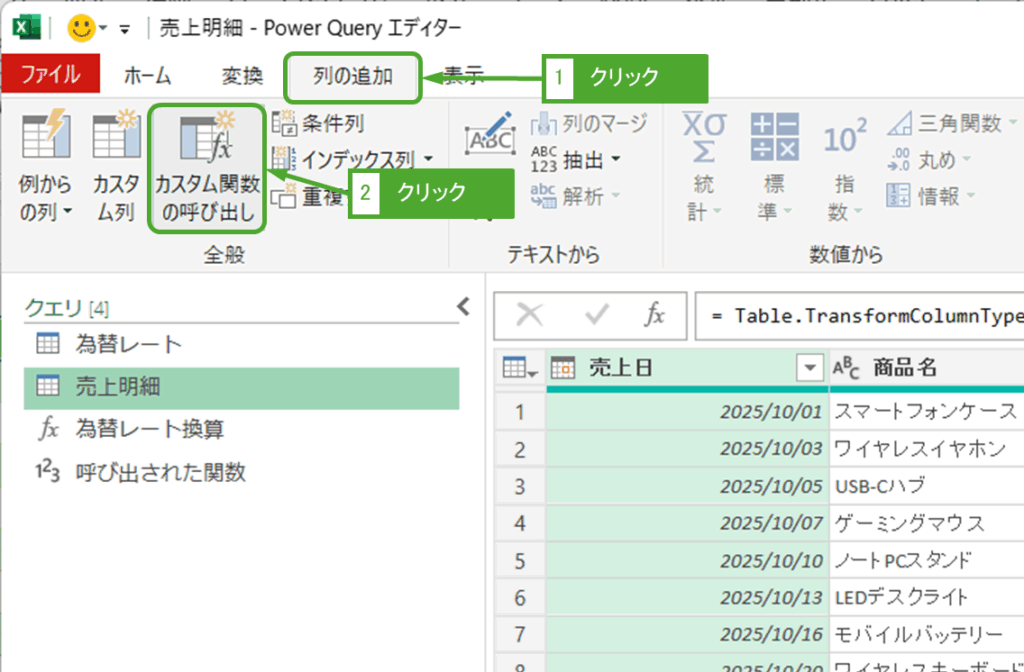
Task: Expand the 抽出 dropdown
Action: (615, 159)
